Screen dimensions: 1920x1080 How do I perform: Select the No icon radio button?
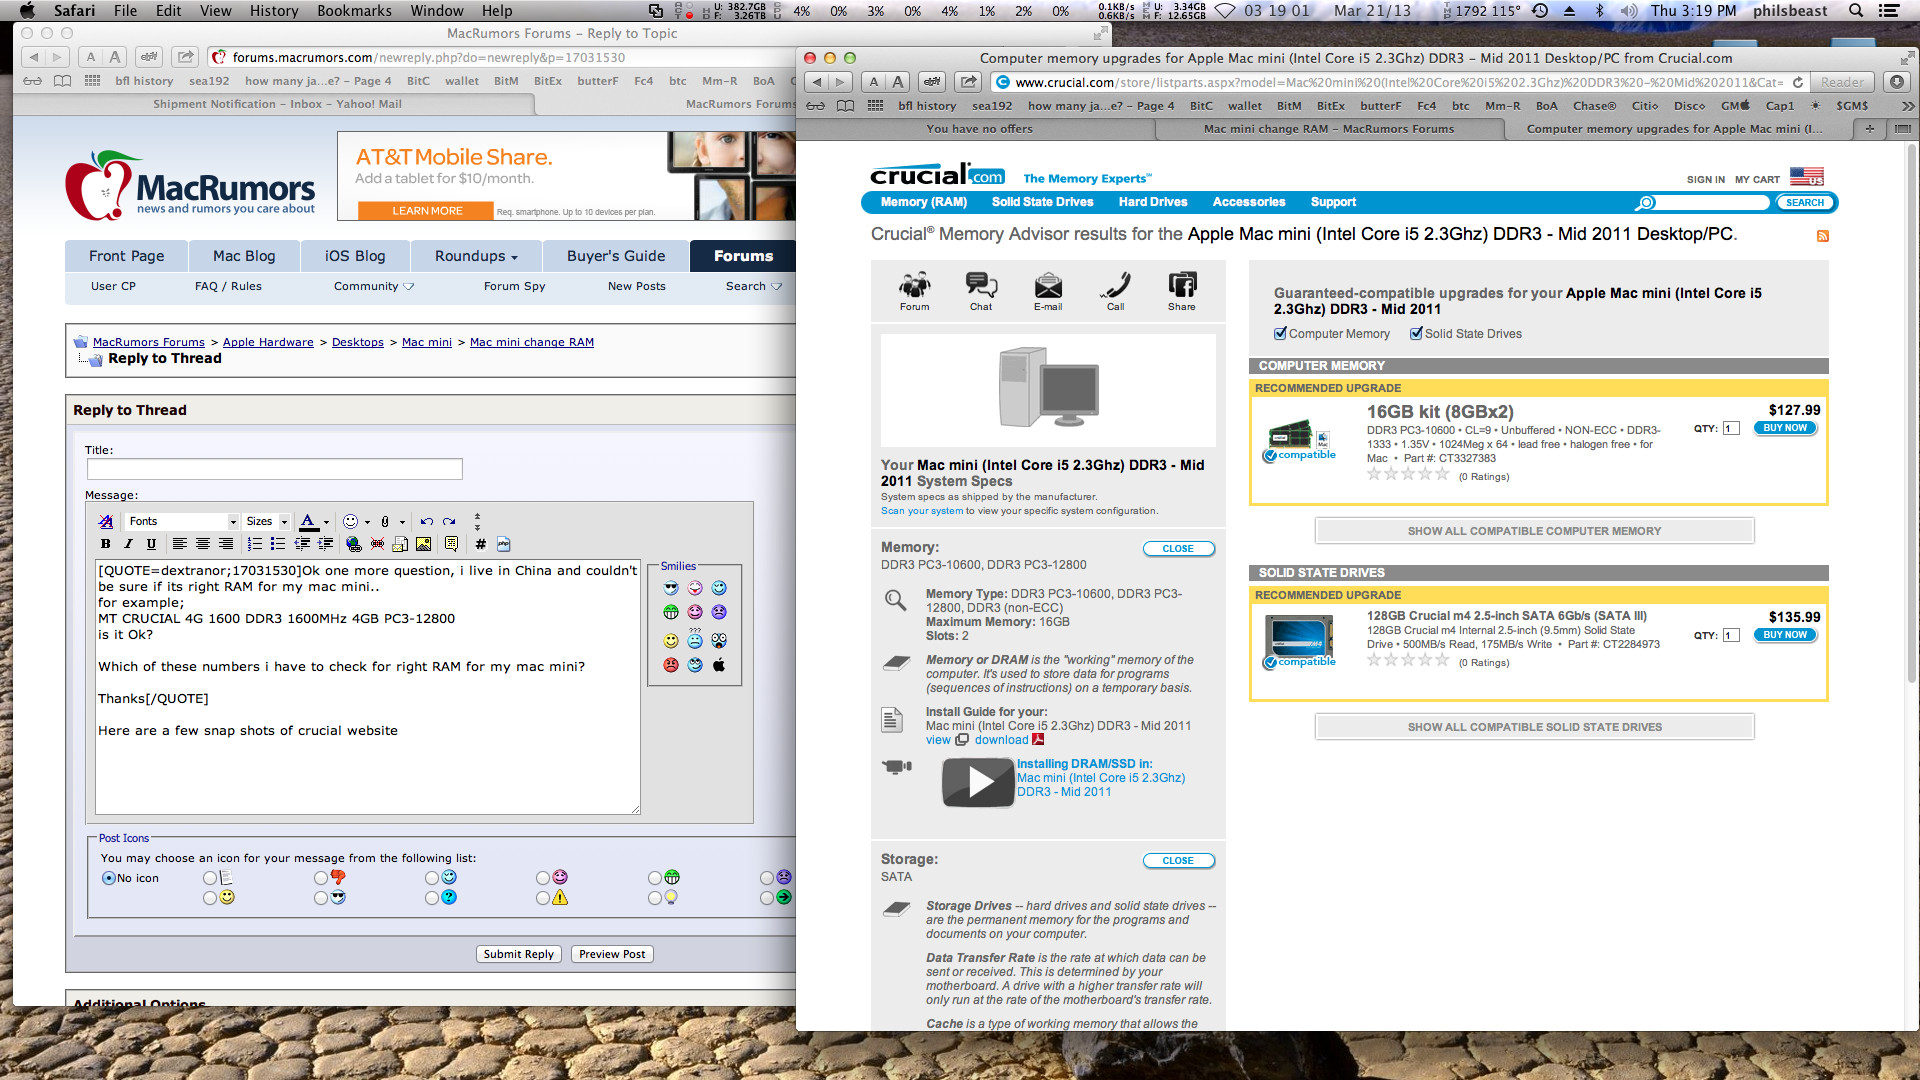click(109, 878)
